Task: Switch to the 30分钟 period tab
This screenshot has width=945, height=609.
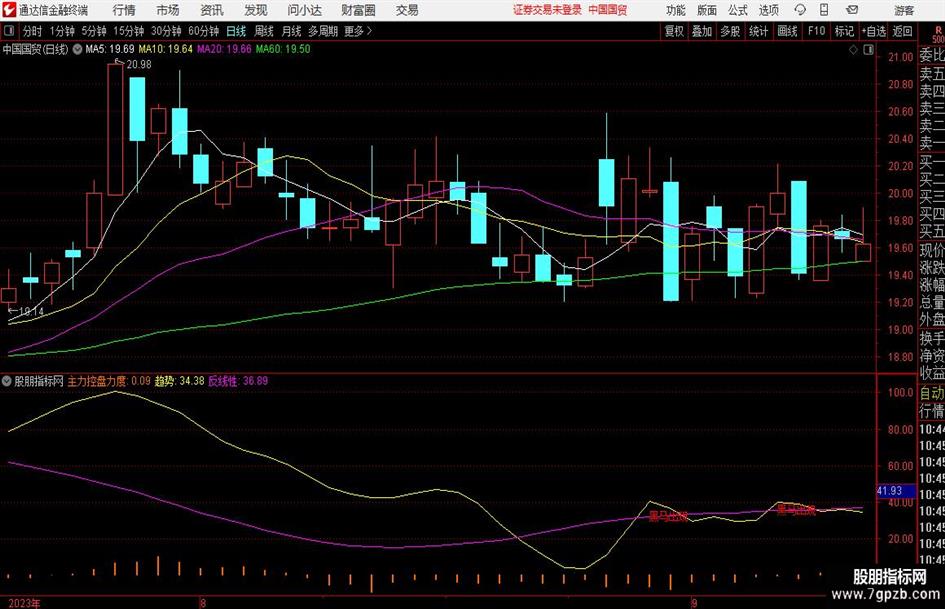Action: click(x=166, y=31)
